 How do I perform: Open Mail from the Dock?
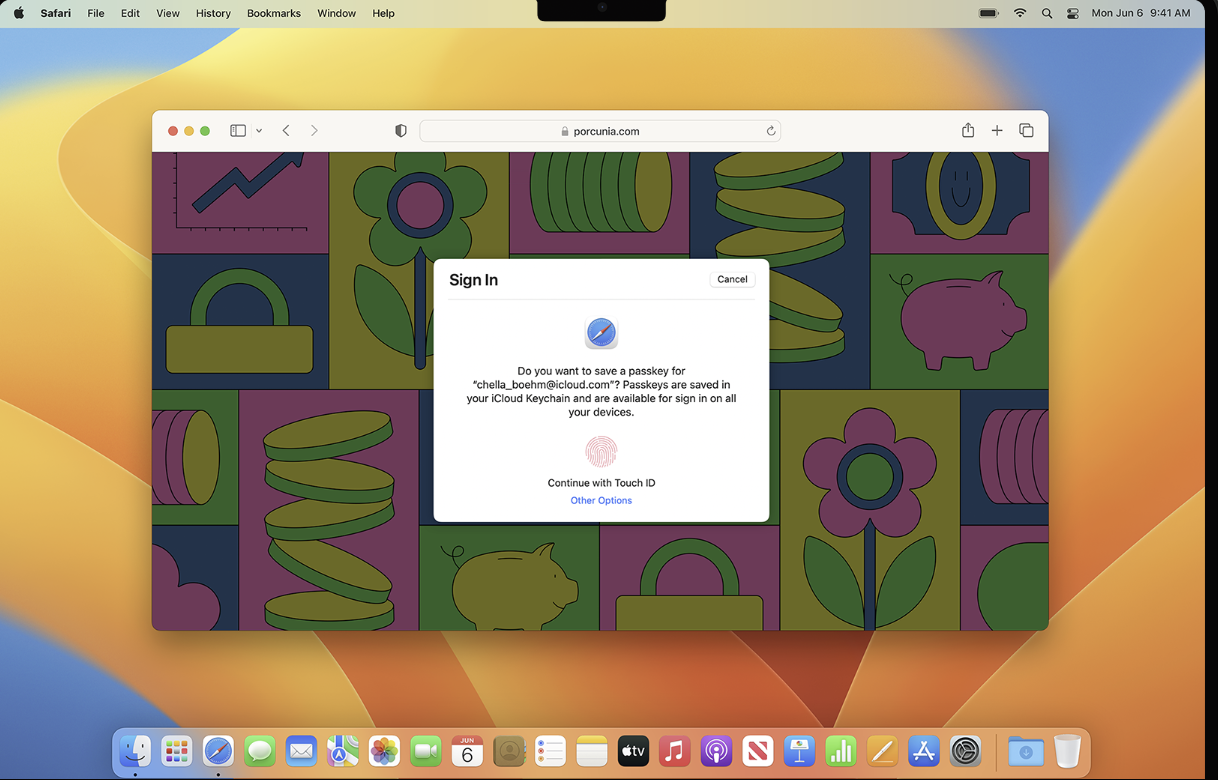[301, 750]
